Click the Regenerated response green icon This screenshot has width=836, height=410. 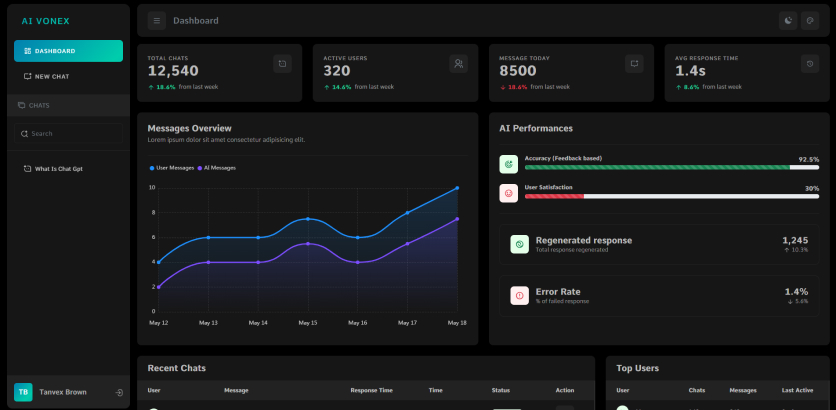point(519,244)
